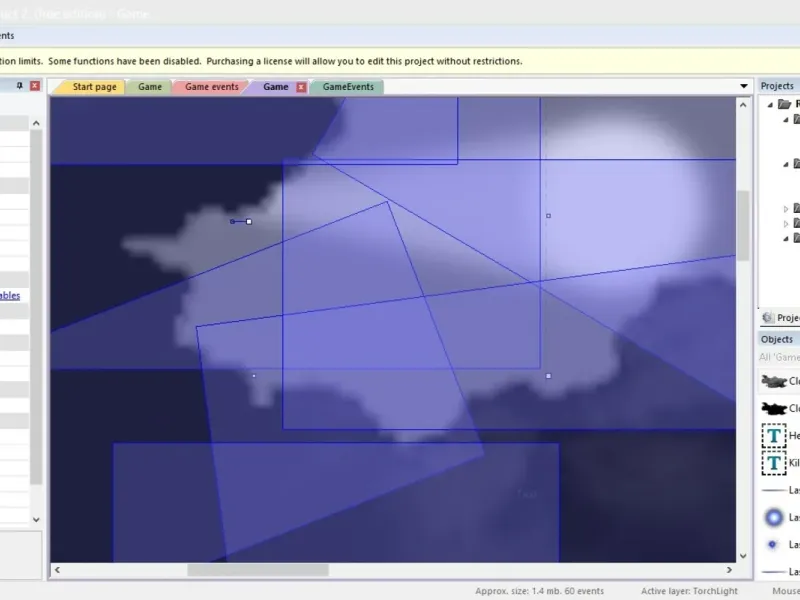800x600 pixels.
Task: Open the Game events tab
Action: 211,87
